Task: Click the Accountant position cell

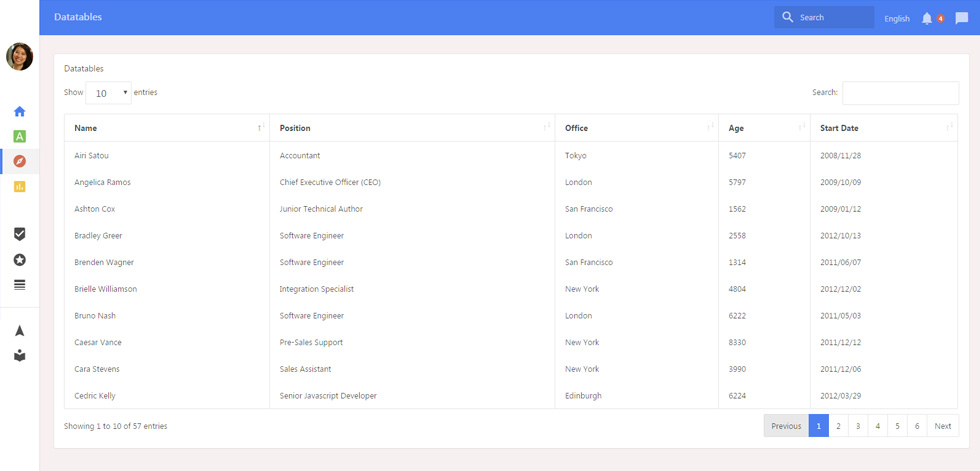Action: click(x=412, y=156)
